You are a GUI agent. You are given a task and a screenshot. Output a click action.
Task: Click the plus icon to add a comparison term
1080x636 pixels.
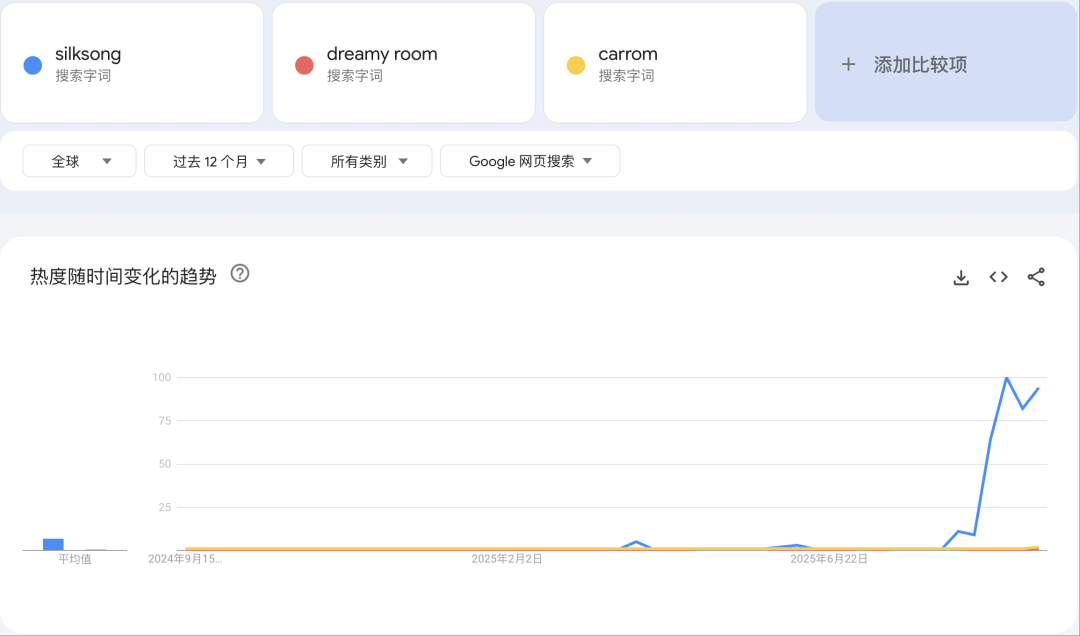click(847, 64)
